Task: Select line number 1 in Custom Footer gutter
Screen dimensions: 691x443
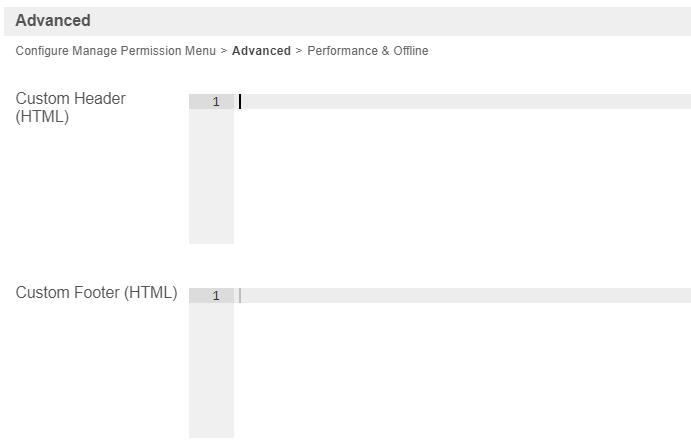Action: click(215, 296)
